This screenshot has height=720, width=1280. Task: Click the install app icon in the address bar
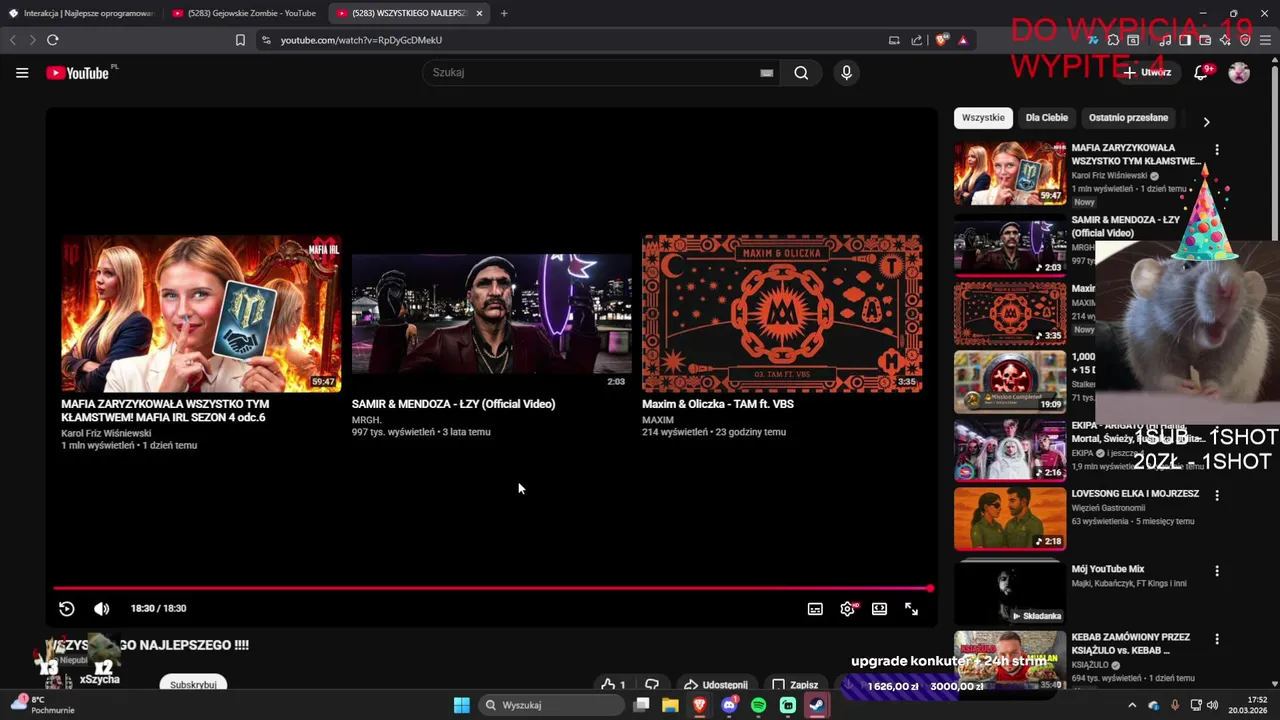click(894, 40)
